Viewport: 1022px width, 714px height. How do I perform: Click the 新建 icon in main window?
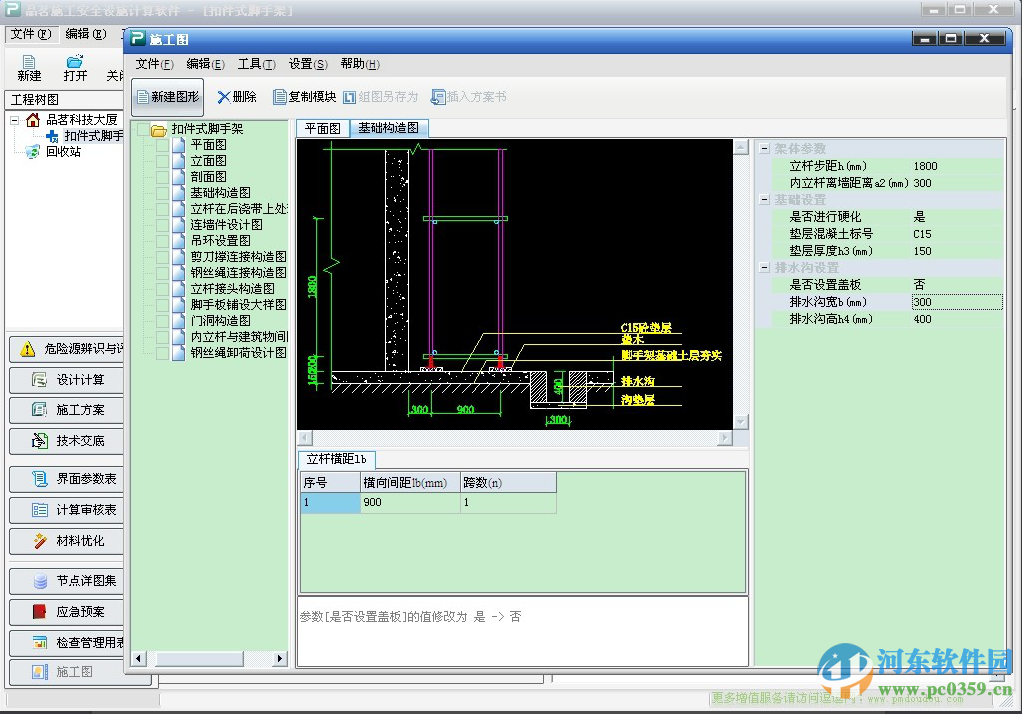pos(29,62)
